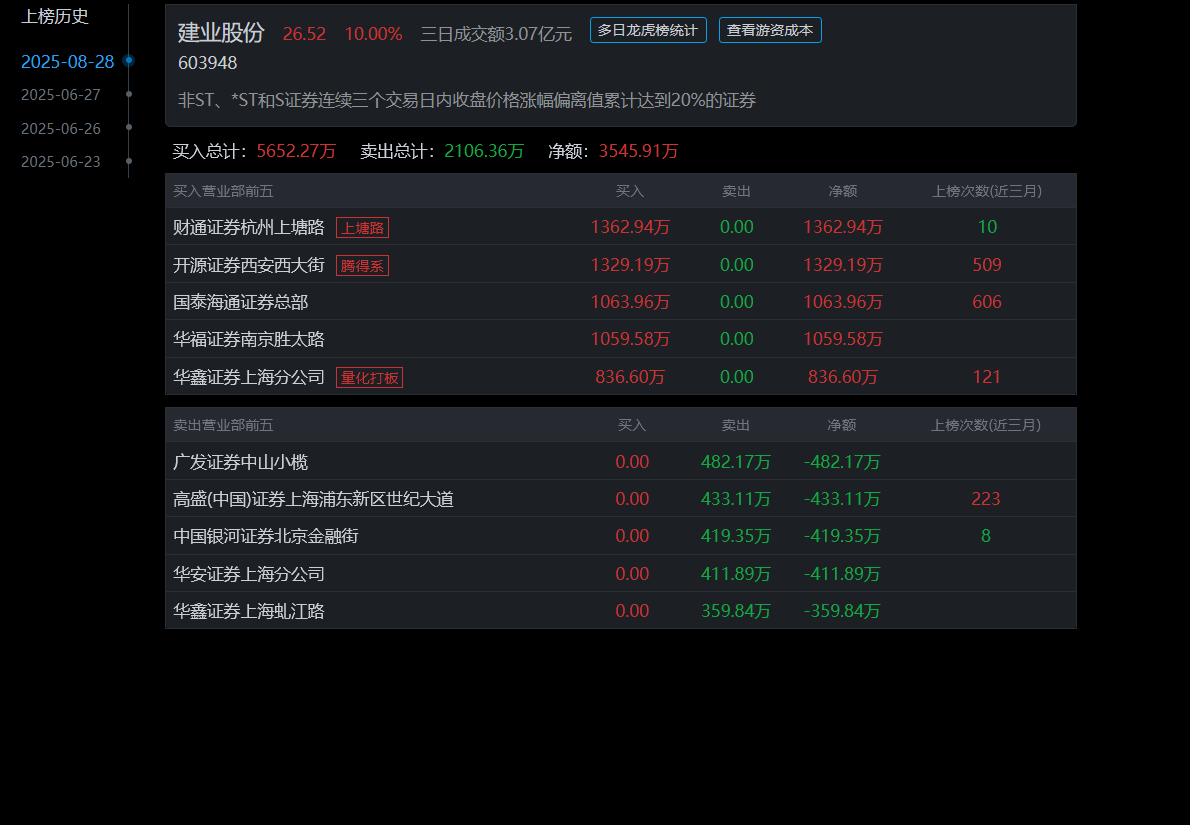The image size is (1190, 825).
Task: Click net value 1063.96万 in 国泰海通 row
Action: (842, 302)
